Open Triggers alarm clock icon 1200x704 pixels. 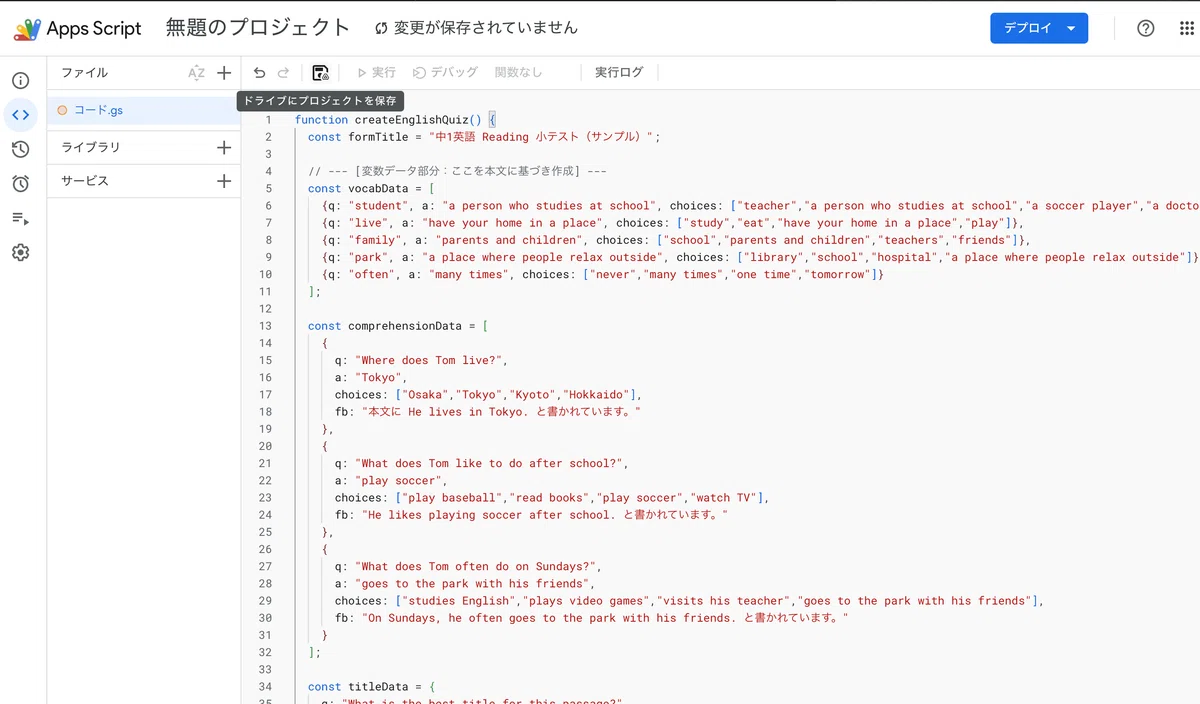coord(20,184)
